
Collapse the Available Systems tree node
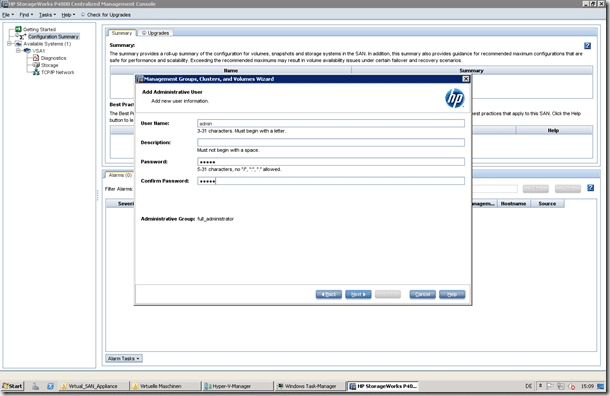9,44
